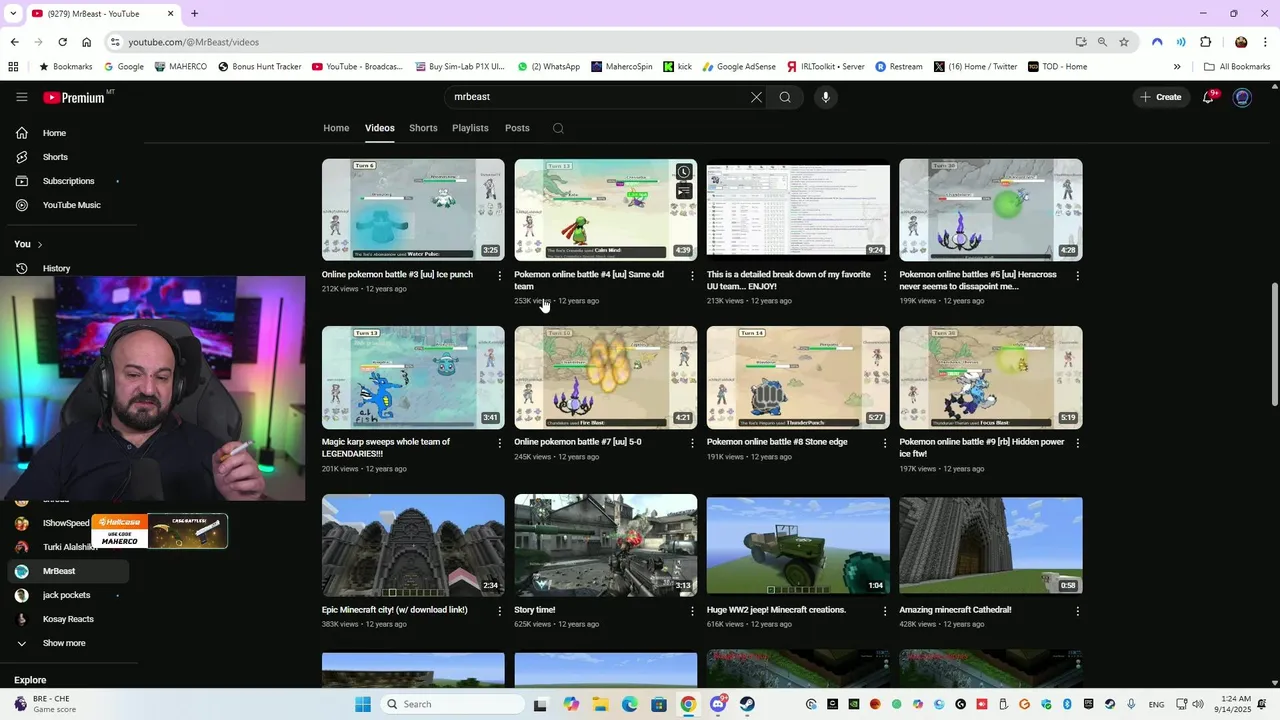The image size is (1280, 720).
Task: Switch to channel Shorts tab
Action: (x=423, y=128)
